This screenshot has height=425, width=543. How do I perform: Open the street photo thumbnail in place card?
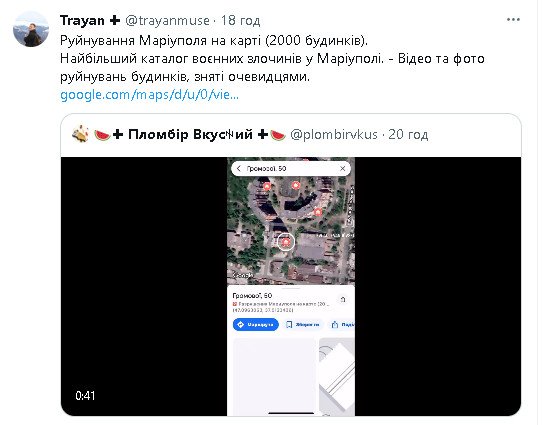[x=337, y=377]
